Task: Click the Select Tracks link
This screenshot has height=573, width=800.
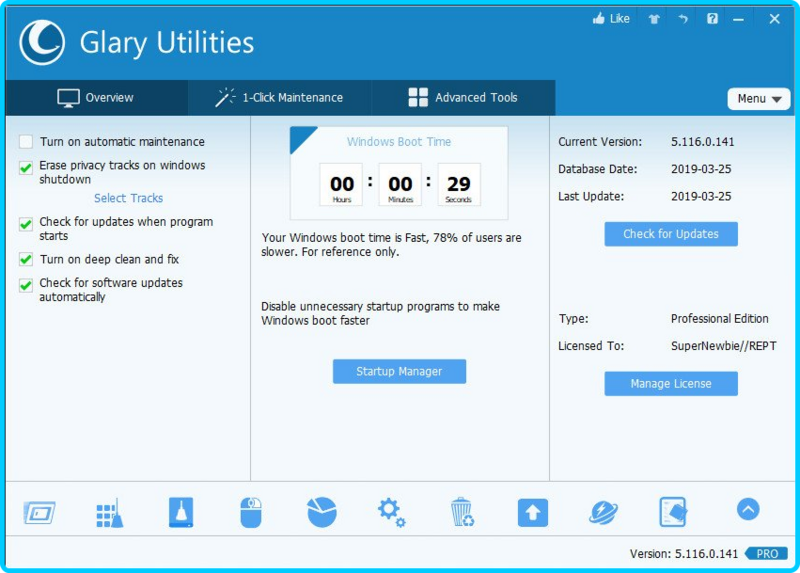Action: point(129,198)
